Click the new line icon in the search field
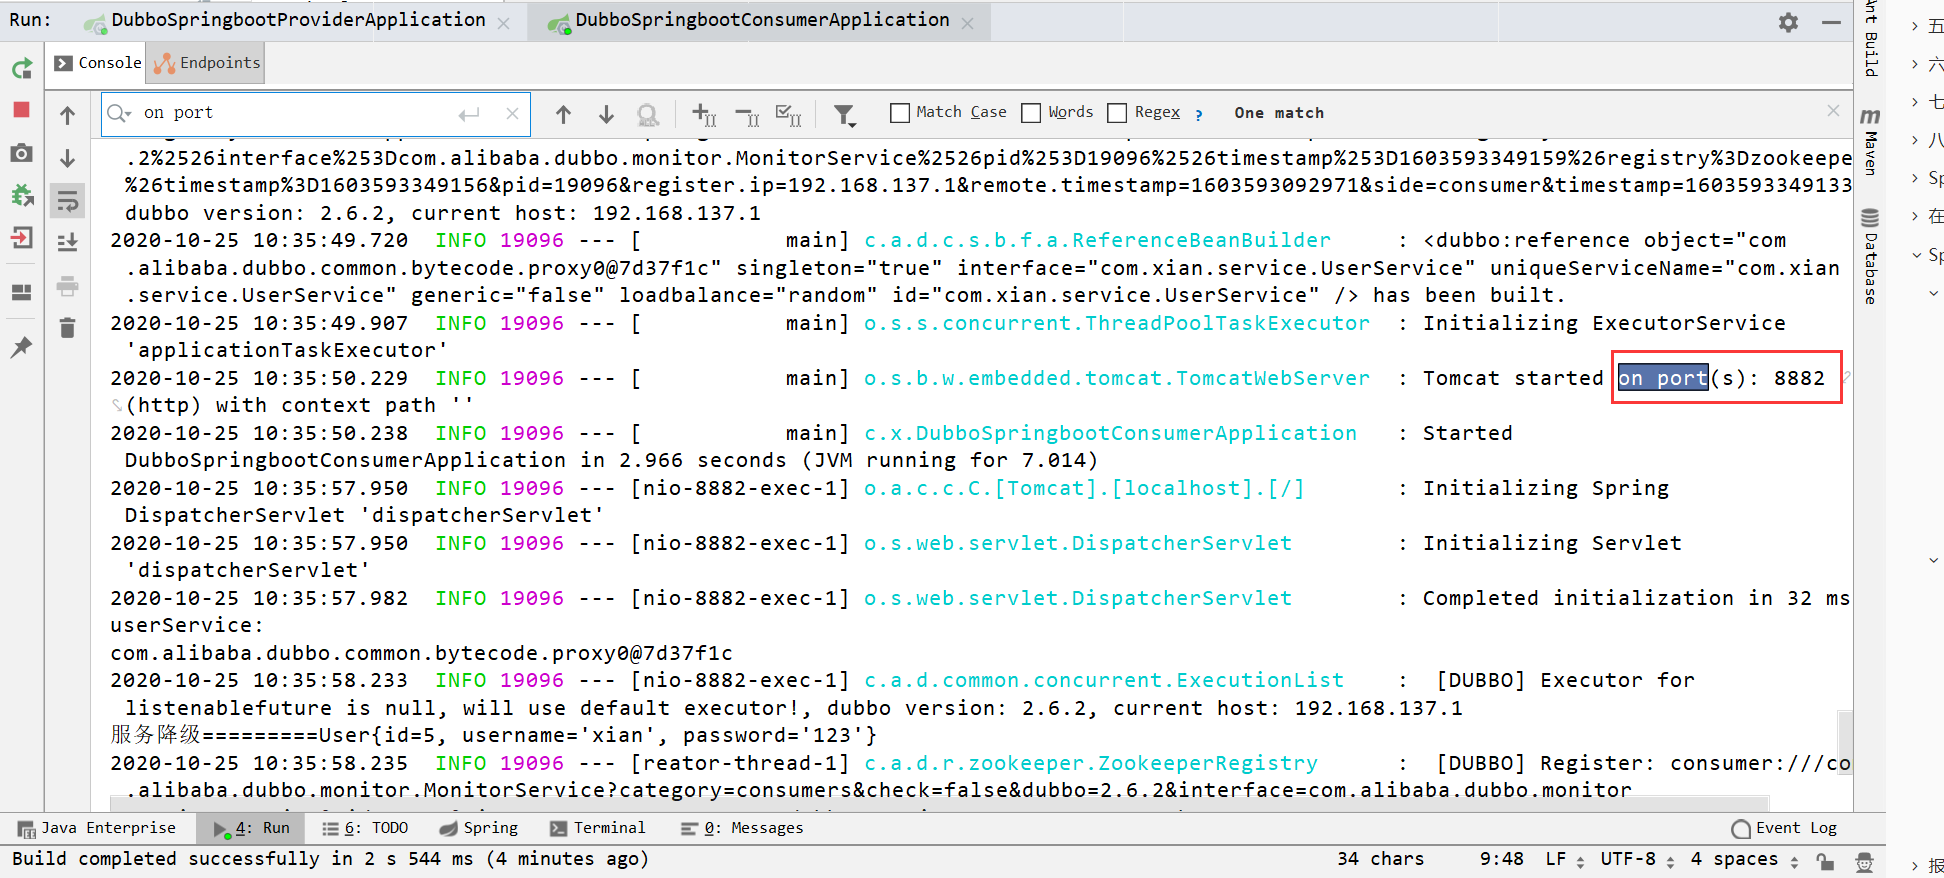The width and height of the screenshot is (1944, 878). coord(469,114)
